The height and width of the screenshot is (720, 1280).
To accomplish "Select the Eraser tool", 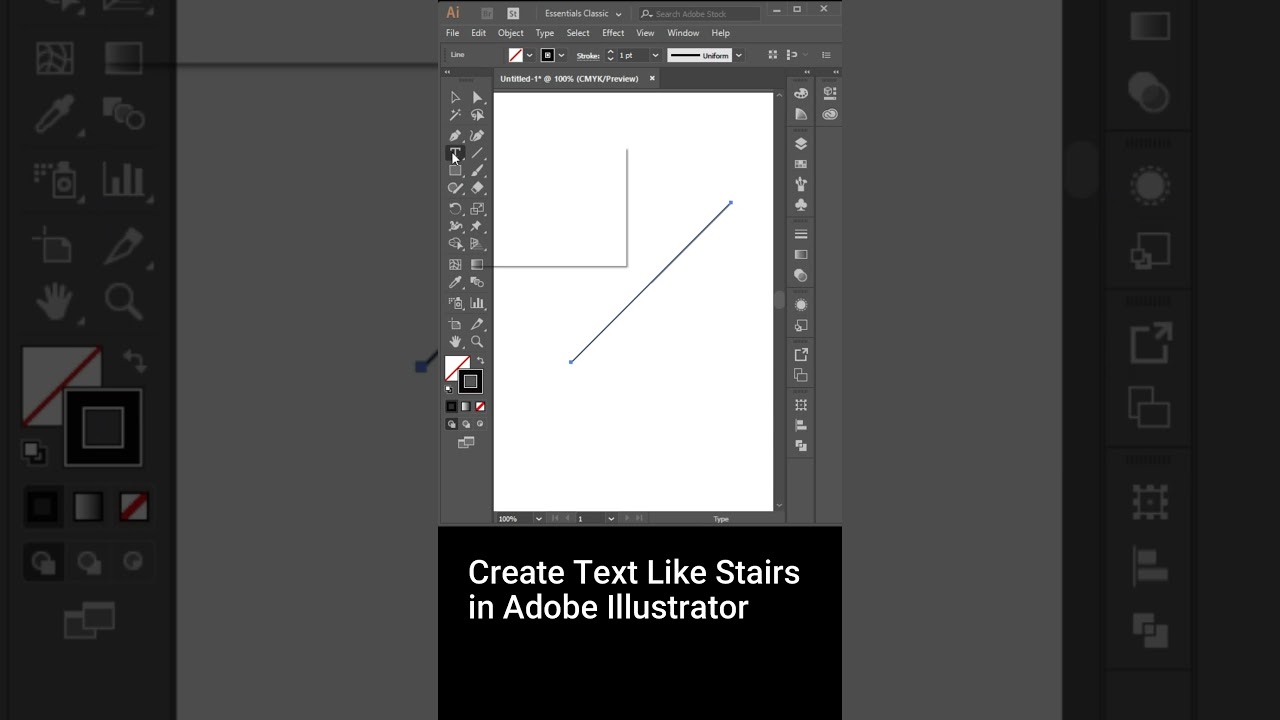I will point(477,188).
